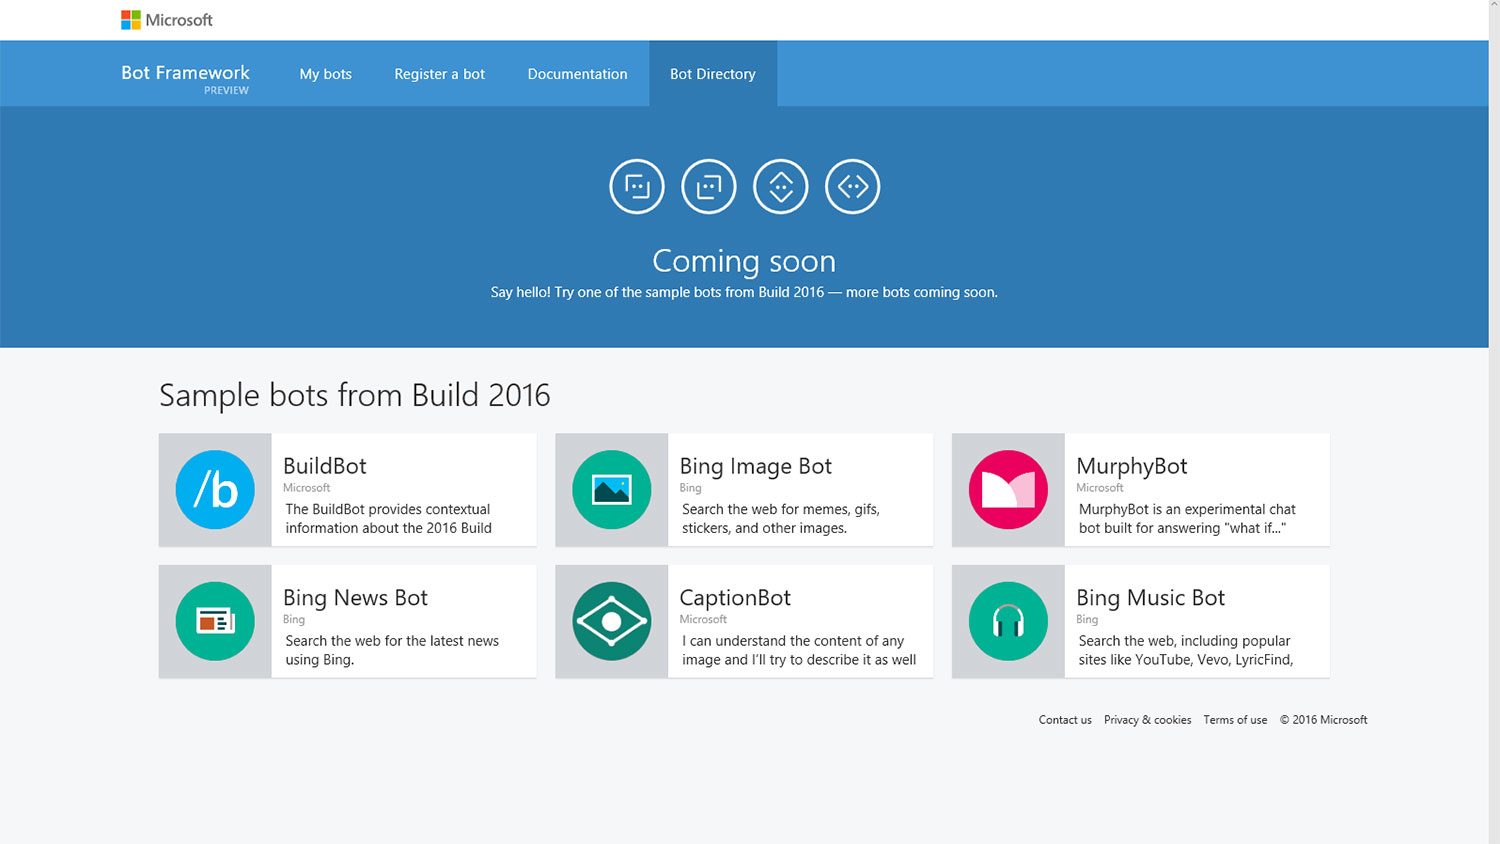Click 'I can understand the content' description

click(x=799, y=650)
